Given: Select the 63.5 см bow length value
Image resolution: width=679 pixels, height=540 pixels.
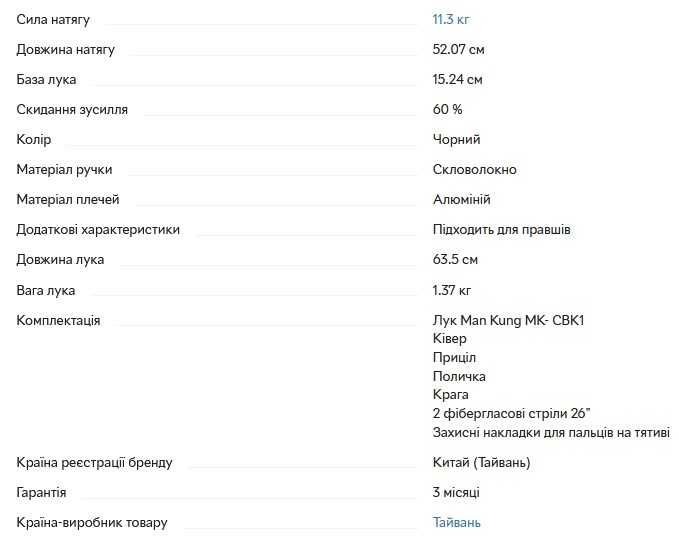Looking at the screenshot, I should [455, 259].
